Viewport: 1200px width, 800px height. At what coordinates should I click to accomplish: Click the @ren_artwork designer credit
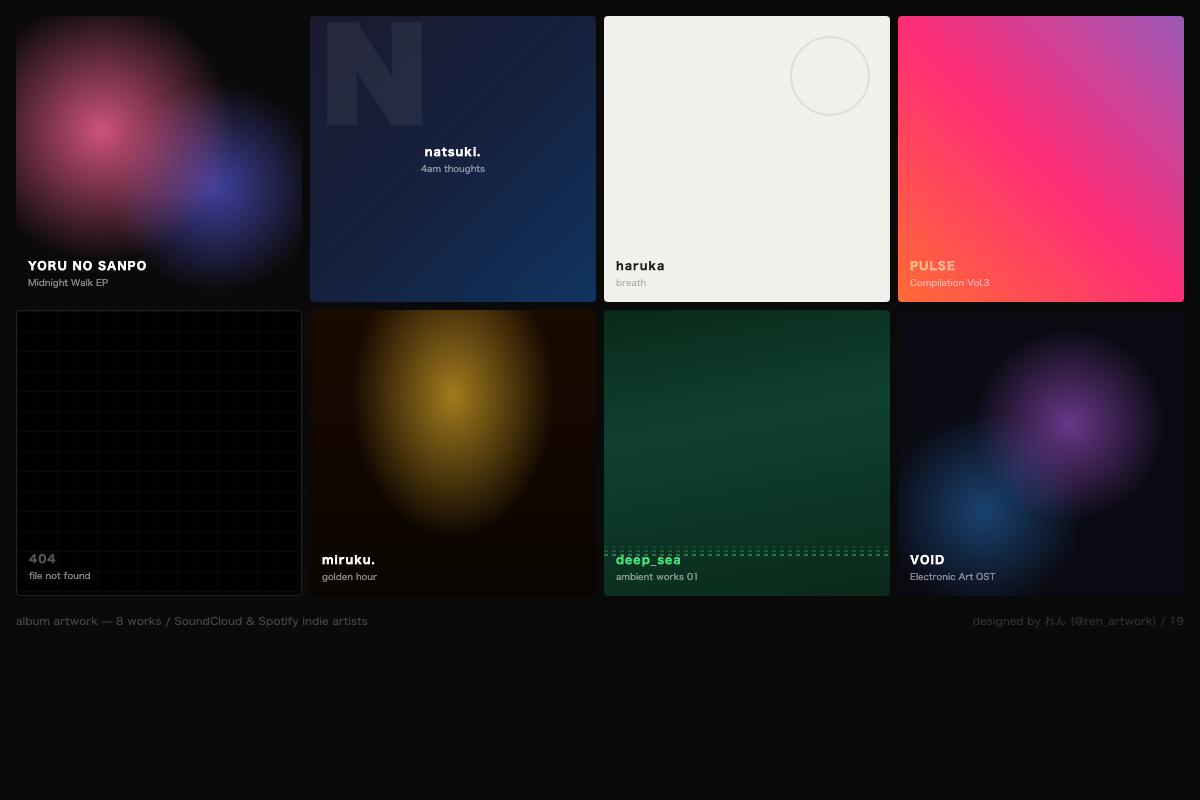[x=1113, y=621]
